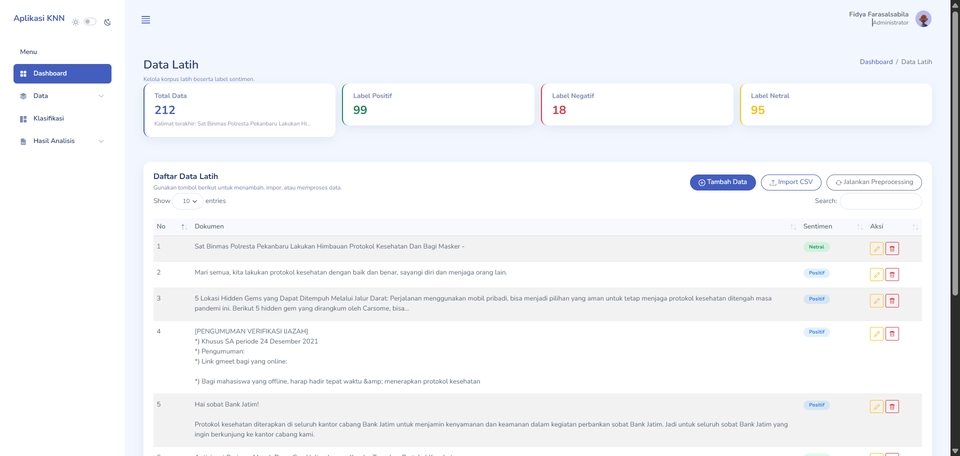This screenshot has width=960, height=456.
Task: Select Dashboard in the sidebar menu
Action: [62, 74]
